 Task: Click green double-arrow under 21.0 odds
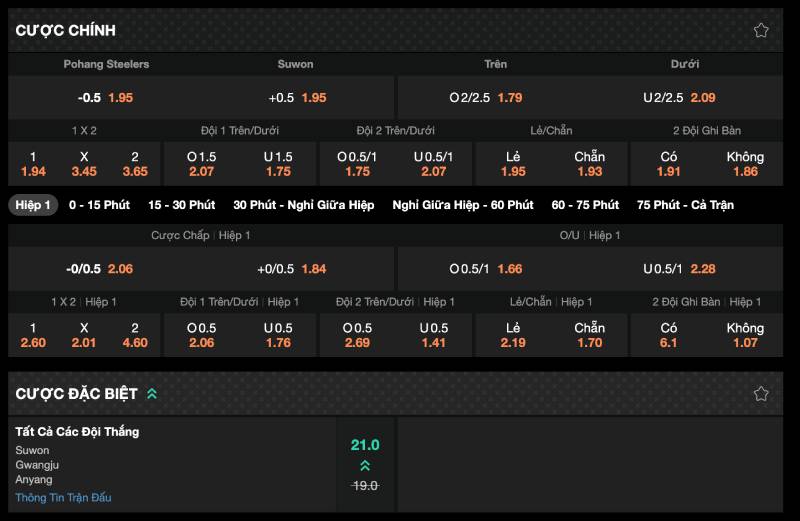point(365,465)
